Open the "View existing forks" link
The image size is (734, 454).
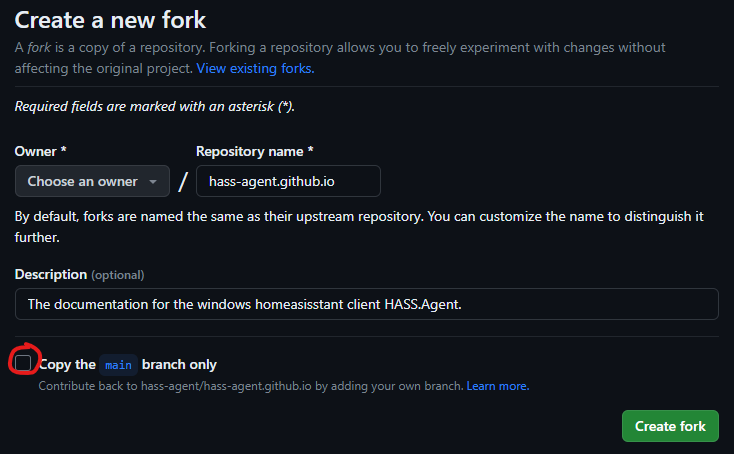tap(255, 69)
